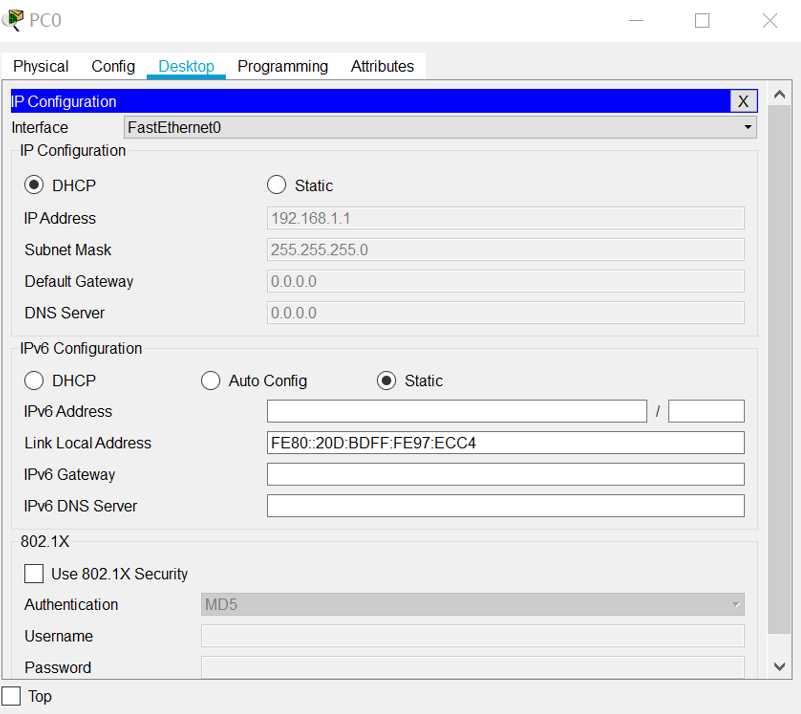
Task: Click the IP Configuration title bar
Action: [x=370, y=101]
